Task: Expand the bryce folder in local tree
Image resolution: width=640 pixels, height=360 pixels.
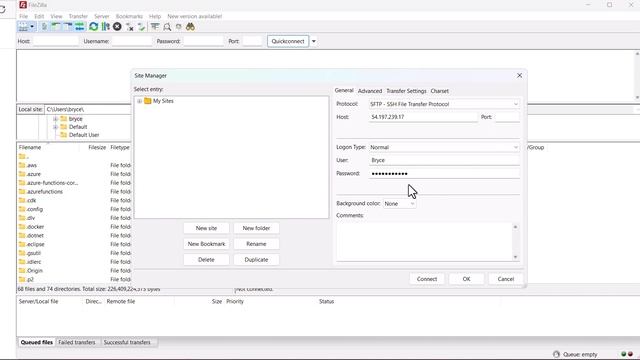Action: (56, 119)
